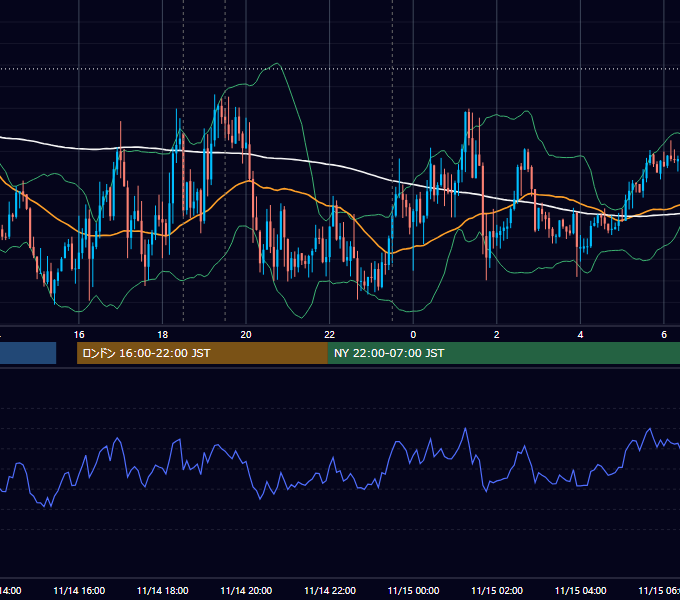This screenshot has width=680, height=600.
Task: Click the 11/14 18:00 time label
Action: click(x=163, y=590)
